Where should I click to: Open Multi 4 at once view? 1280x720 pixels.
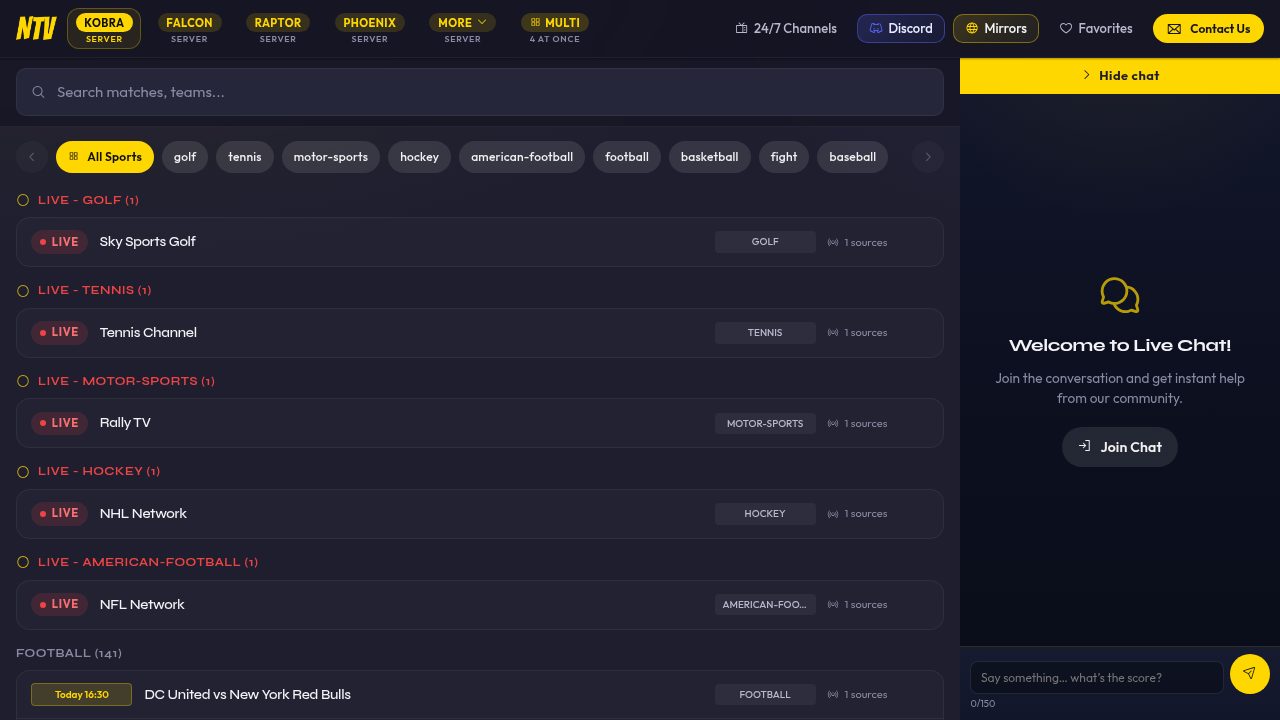click(555, 28)
